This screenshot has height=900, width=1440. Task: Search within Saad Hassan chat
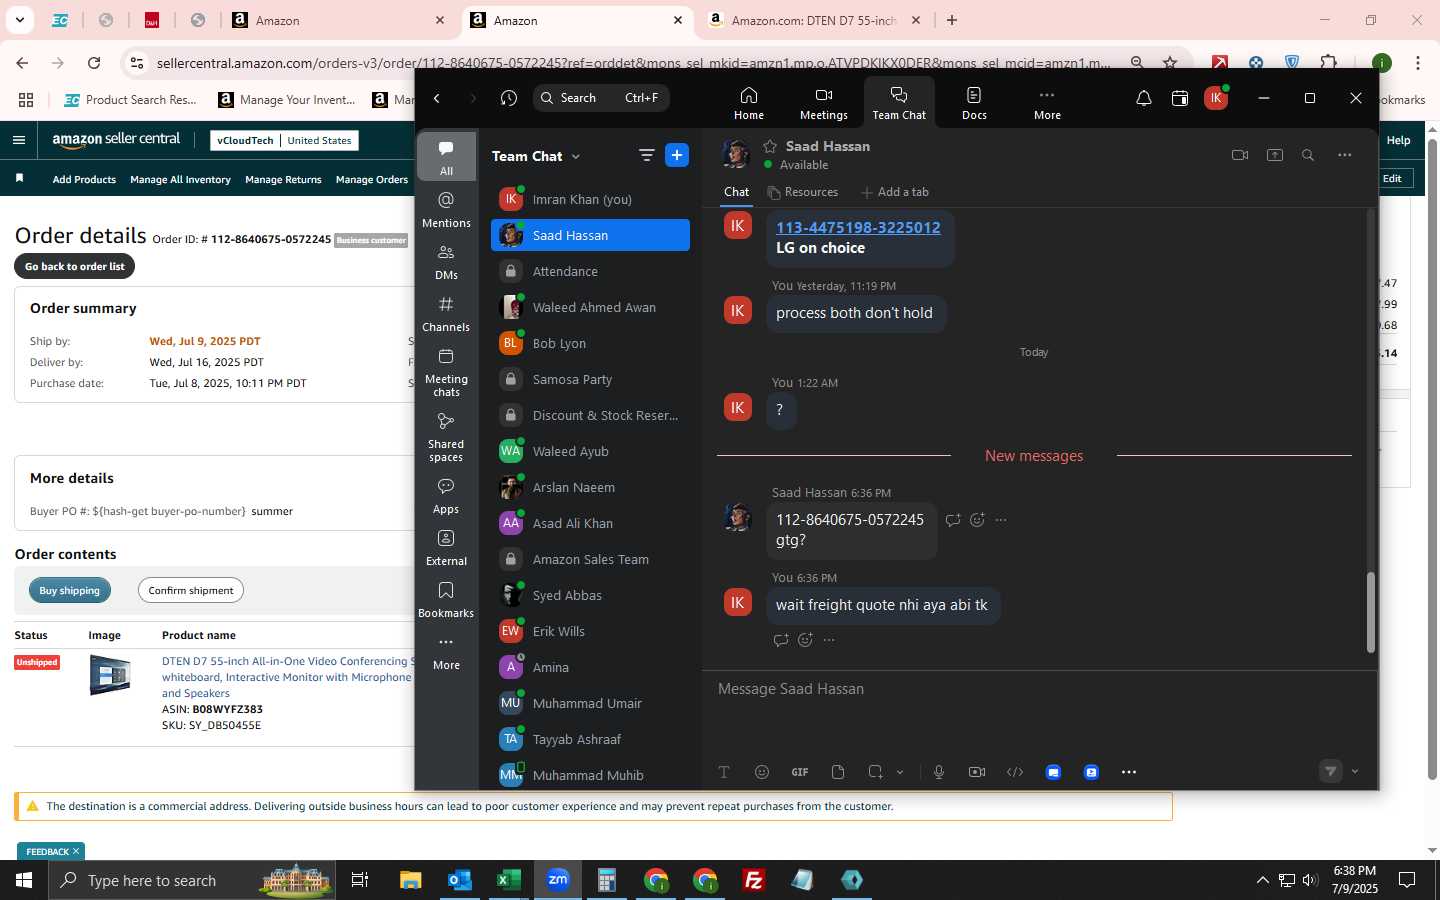click(1308, 155)
